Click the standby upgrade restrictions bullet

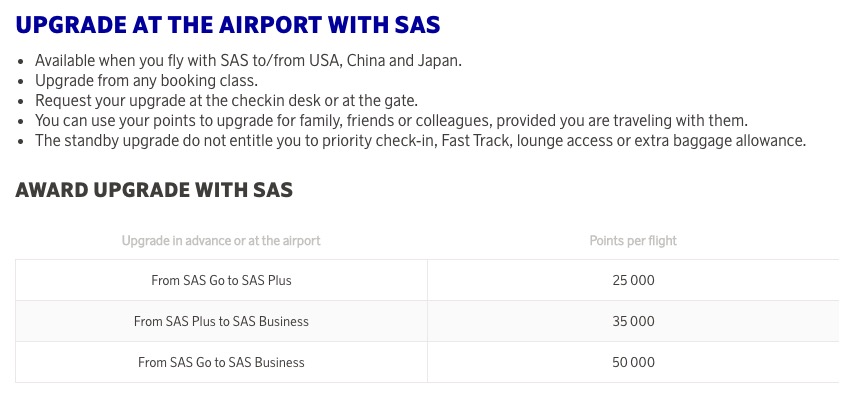(421, 141)
